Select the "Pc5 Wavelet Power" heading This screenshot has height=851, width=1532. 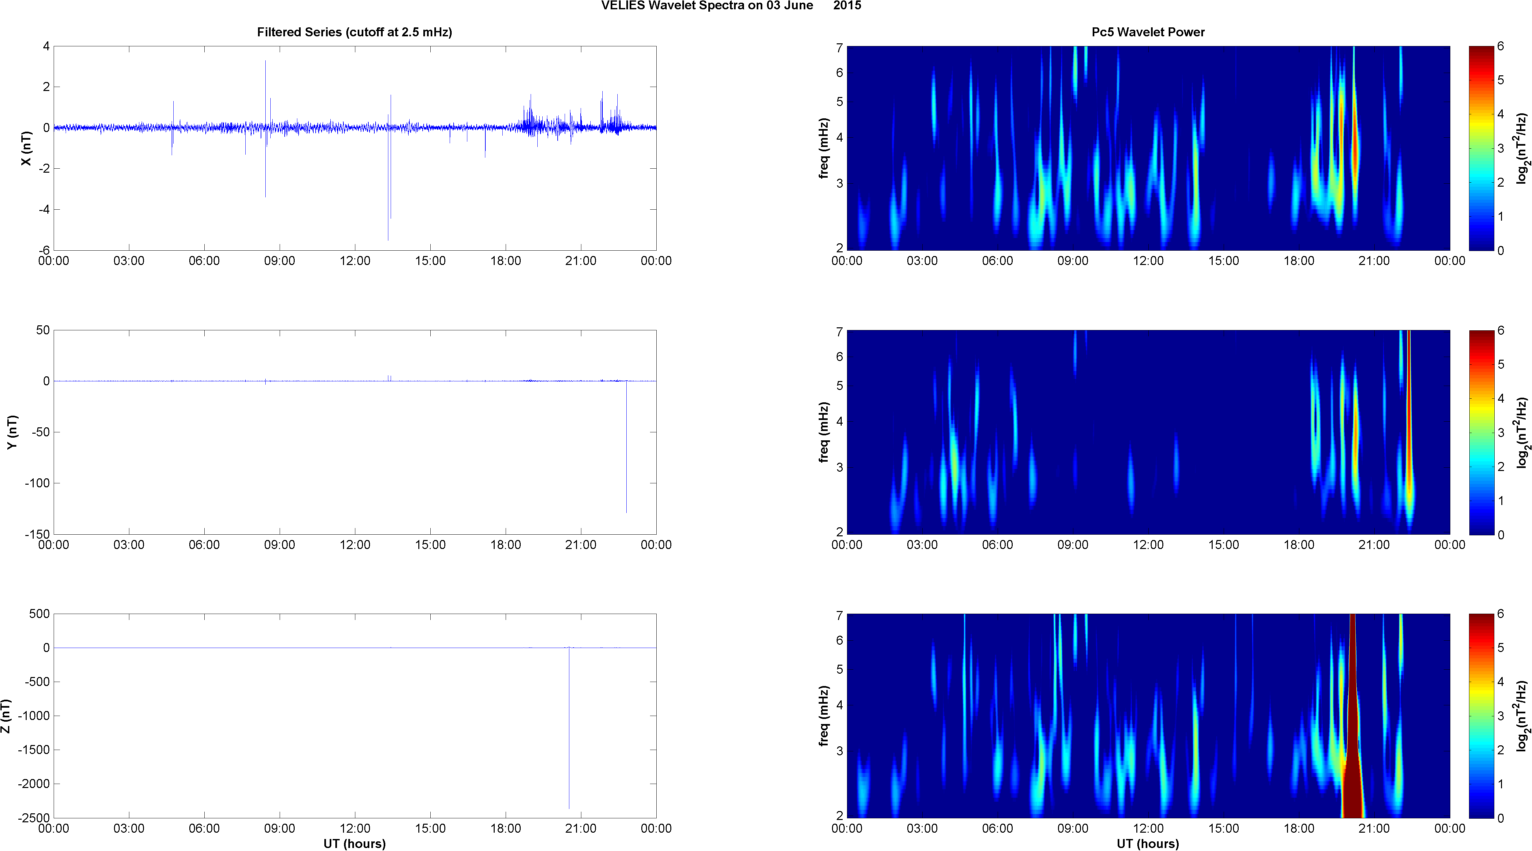click(1148, 32)
